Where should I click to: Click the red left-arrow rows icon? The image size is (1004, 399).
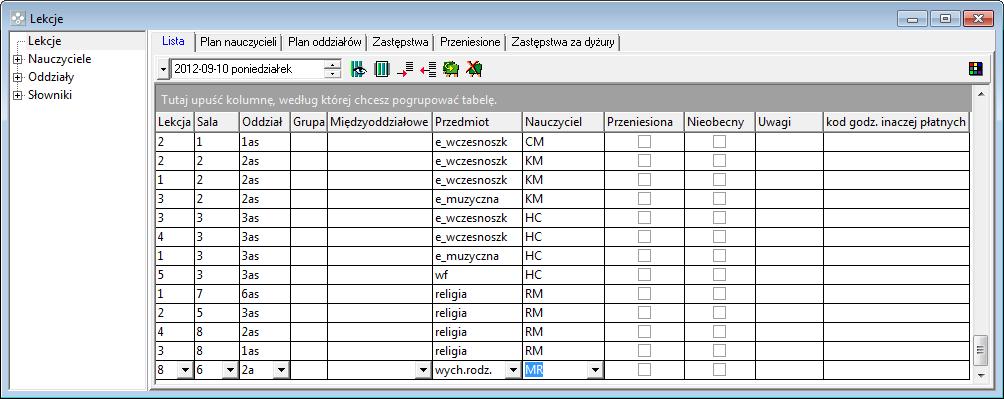coord(428,69)
